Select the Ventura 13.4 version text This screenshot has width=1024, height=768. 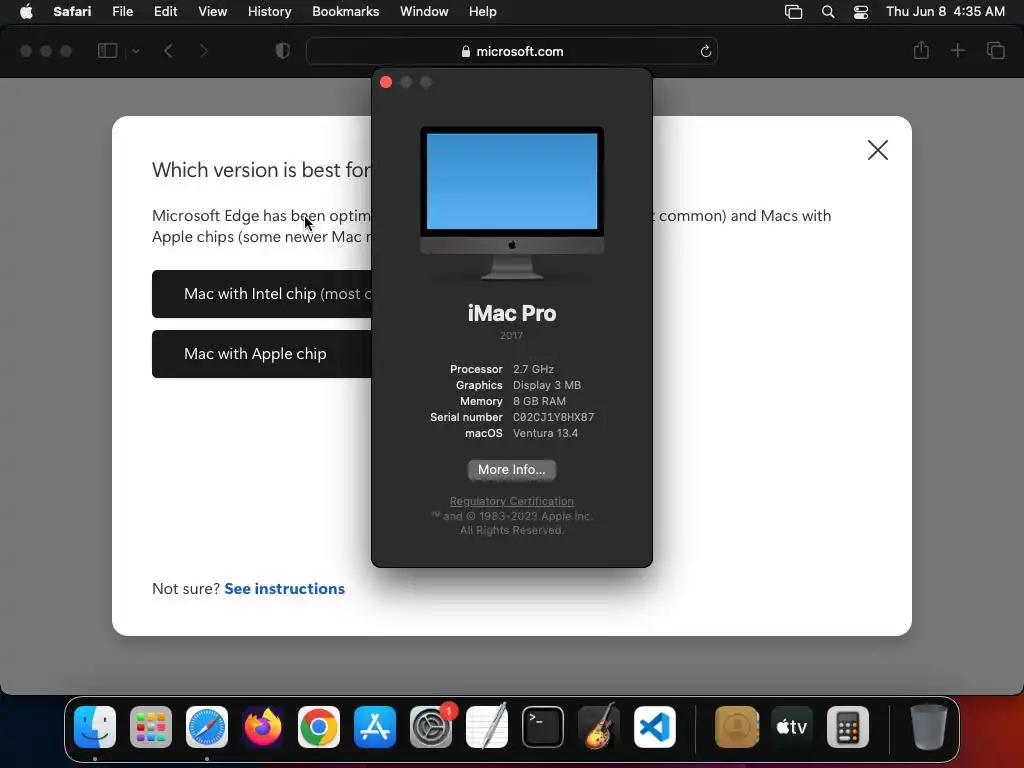[545, 433]
